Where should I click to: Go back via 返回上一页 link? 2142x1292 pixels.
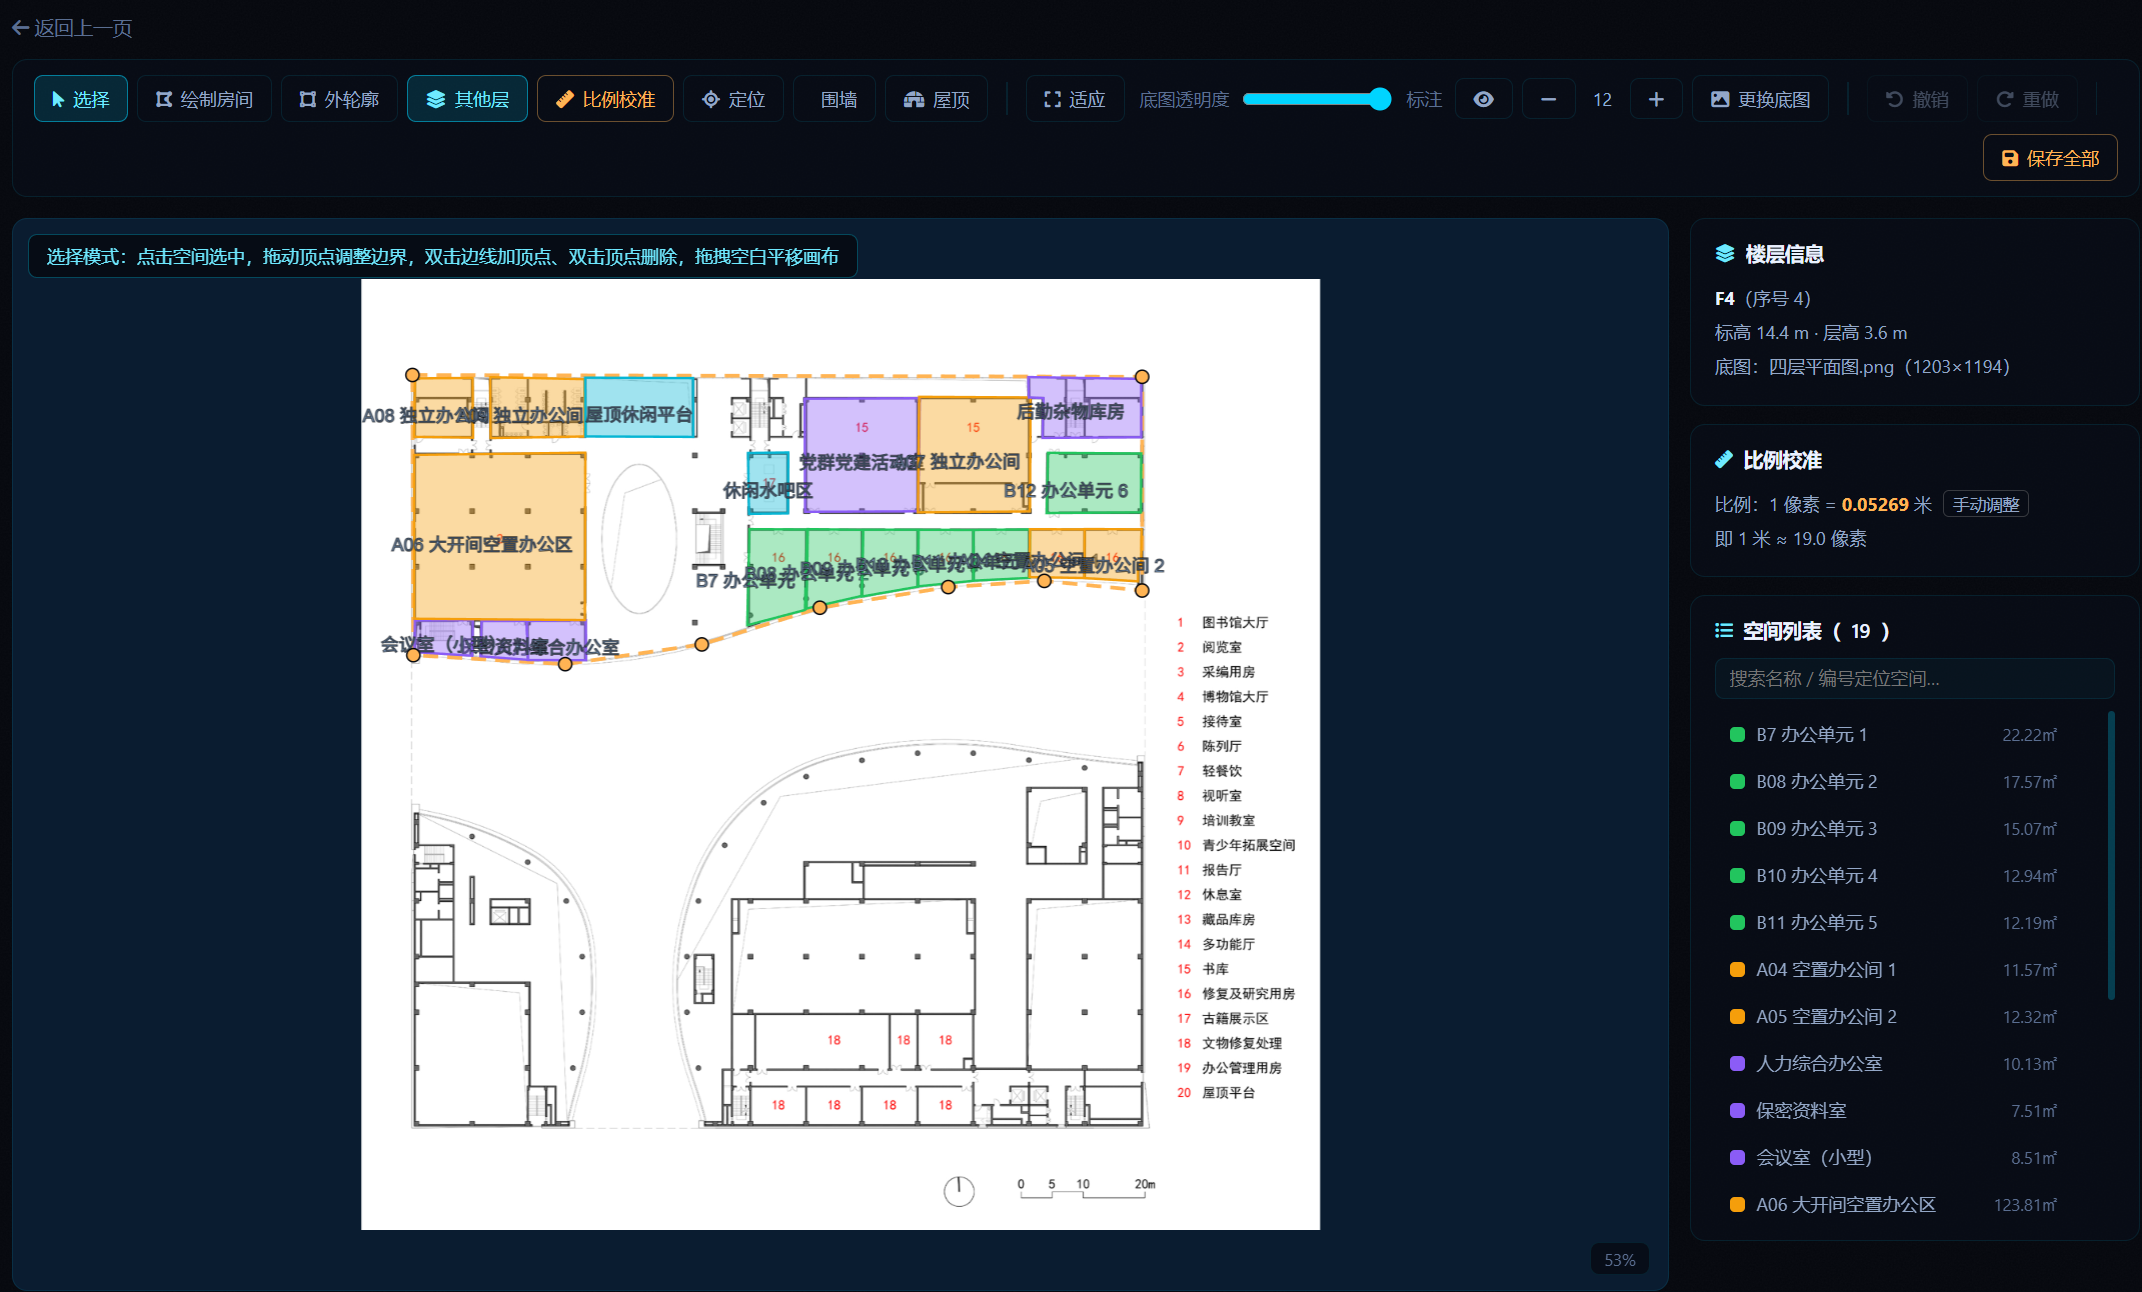click(72, 28)
